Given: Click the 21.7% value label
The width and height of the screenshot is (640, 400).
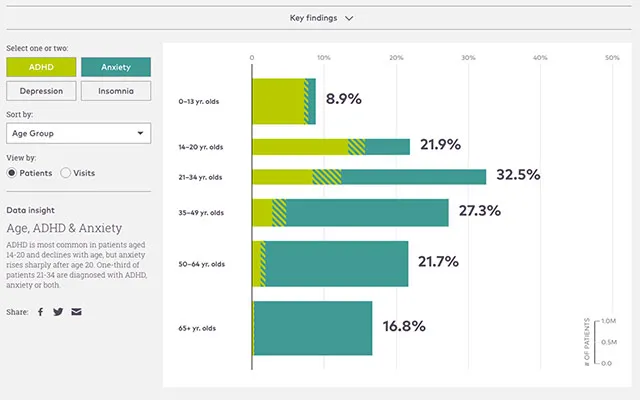Looking at the screenshot, I should pyautogui.click(x=438, y=261).
